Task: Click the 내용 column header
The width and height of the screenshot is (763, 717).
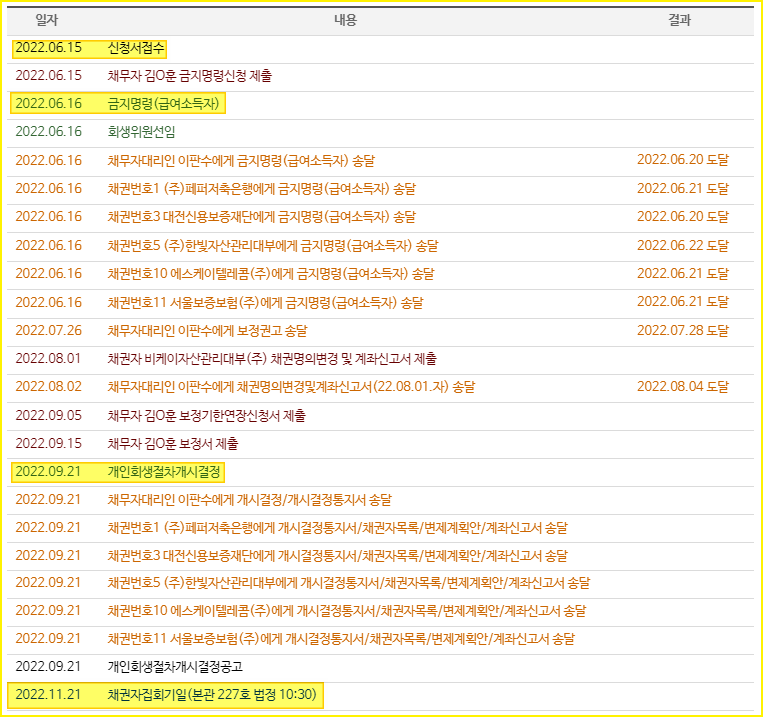Action: click(x=345, y=20)
